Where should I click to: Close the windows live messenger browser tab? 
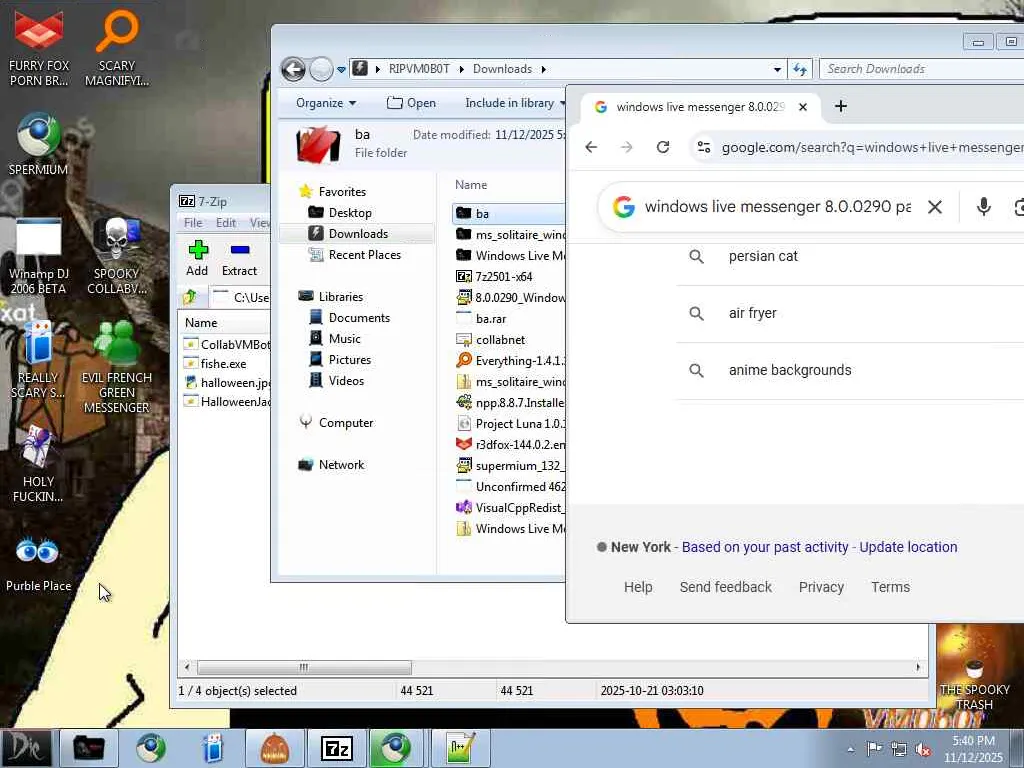(x=803, y=106)
